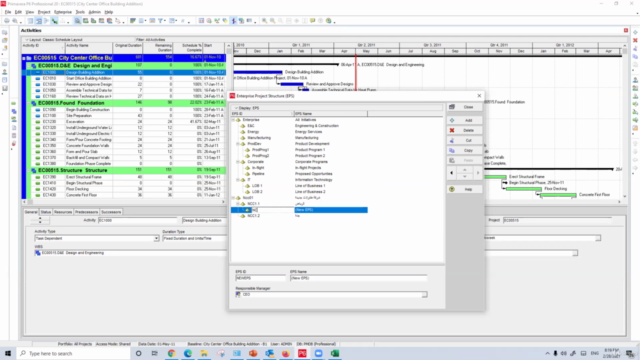The width and height of the screenshot is (640, 360).
Task: Click the Gantt Chart view icon in the toolbar
Action: pyautogui.click(x=38, y=21)
